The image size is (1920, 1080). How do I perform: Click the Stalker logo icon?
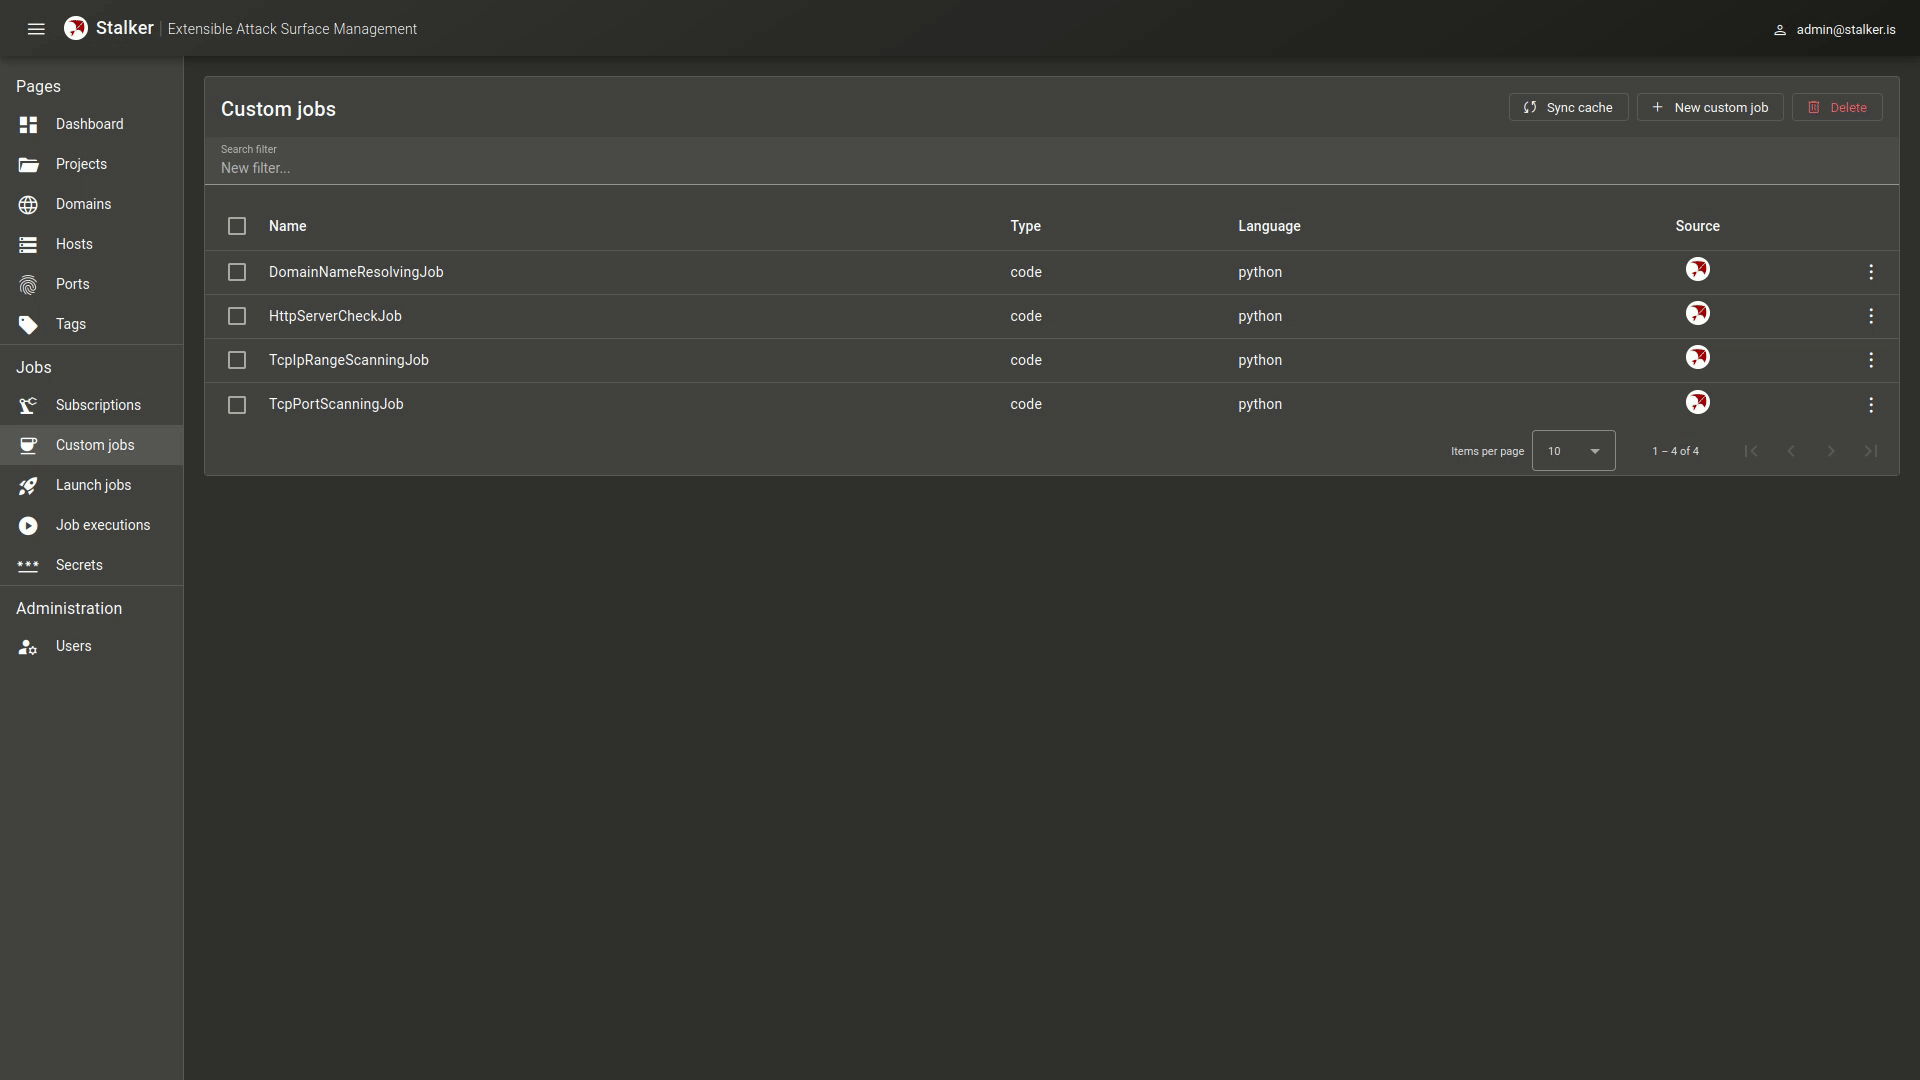point(76,29)
